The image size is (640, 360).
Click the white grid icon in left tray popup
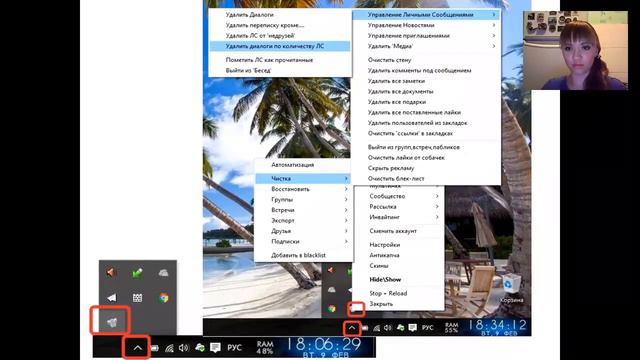pyautogui.click(x=137, y=298)
